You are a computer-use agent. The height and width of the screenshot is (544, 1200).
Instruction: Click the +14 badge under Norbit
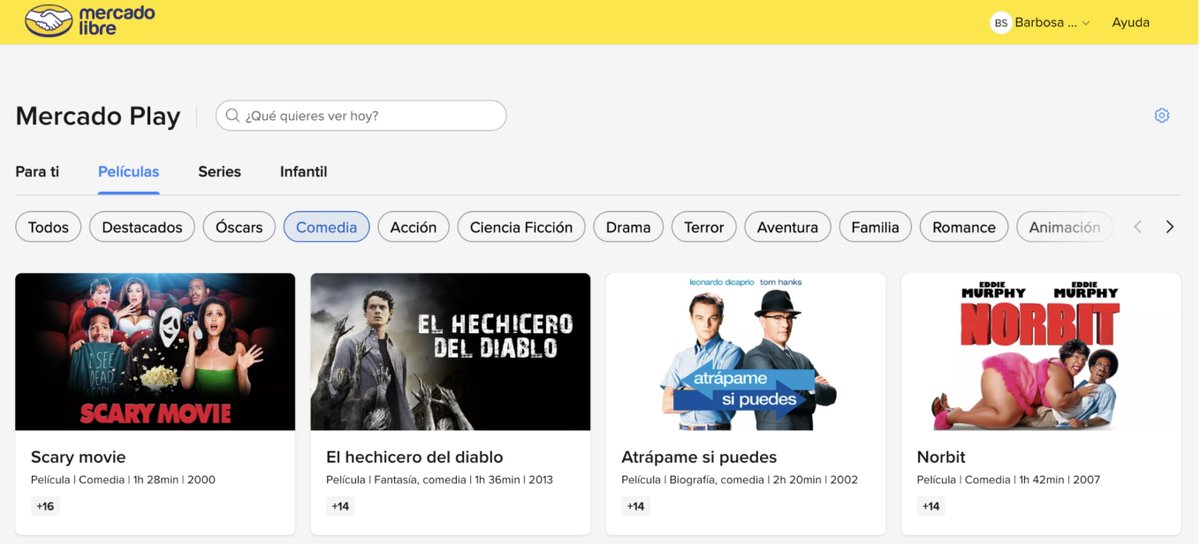[x=931, y=506]
